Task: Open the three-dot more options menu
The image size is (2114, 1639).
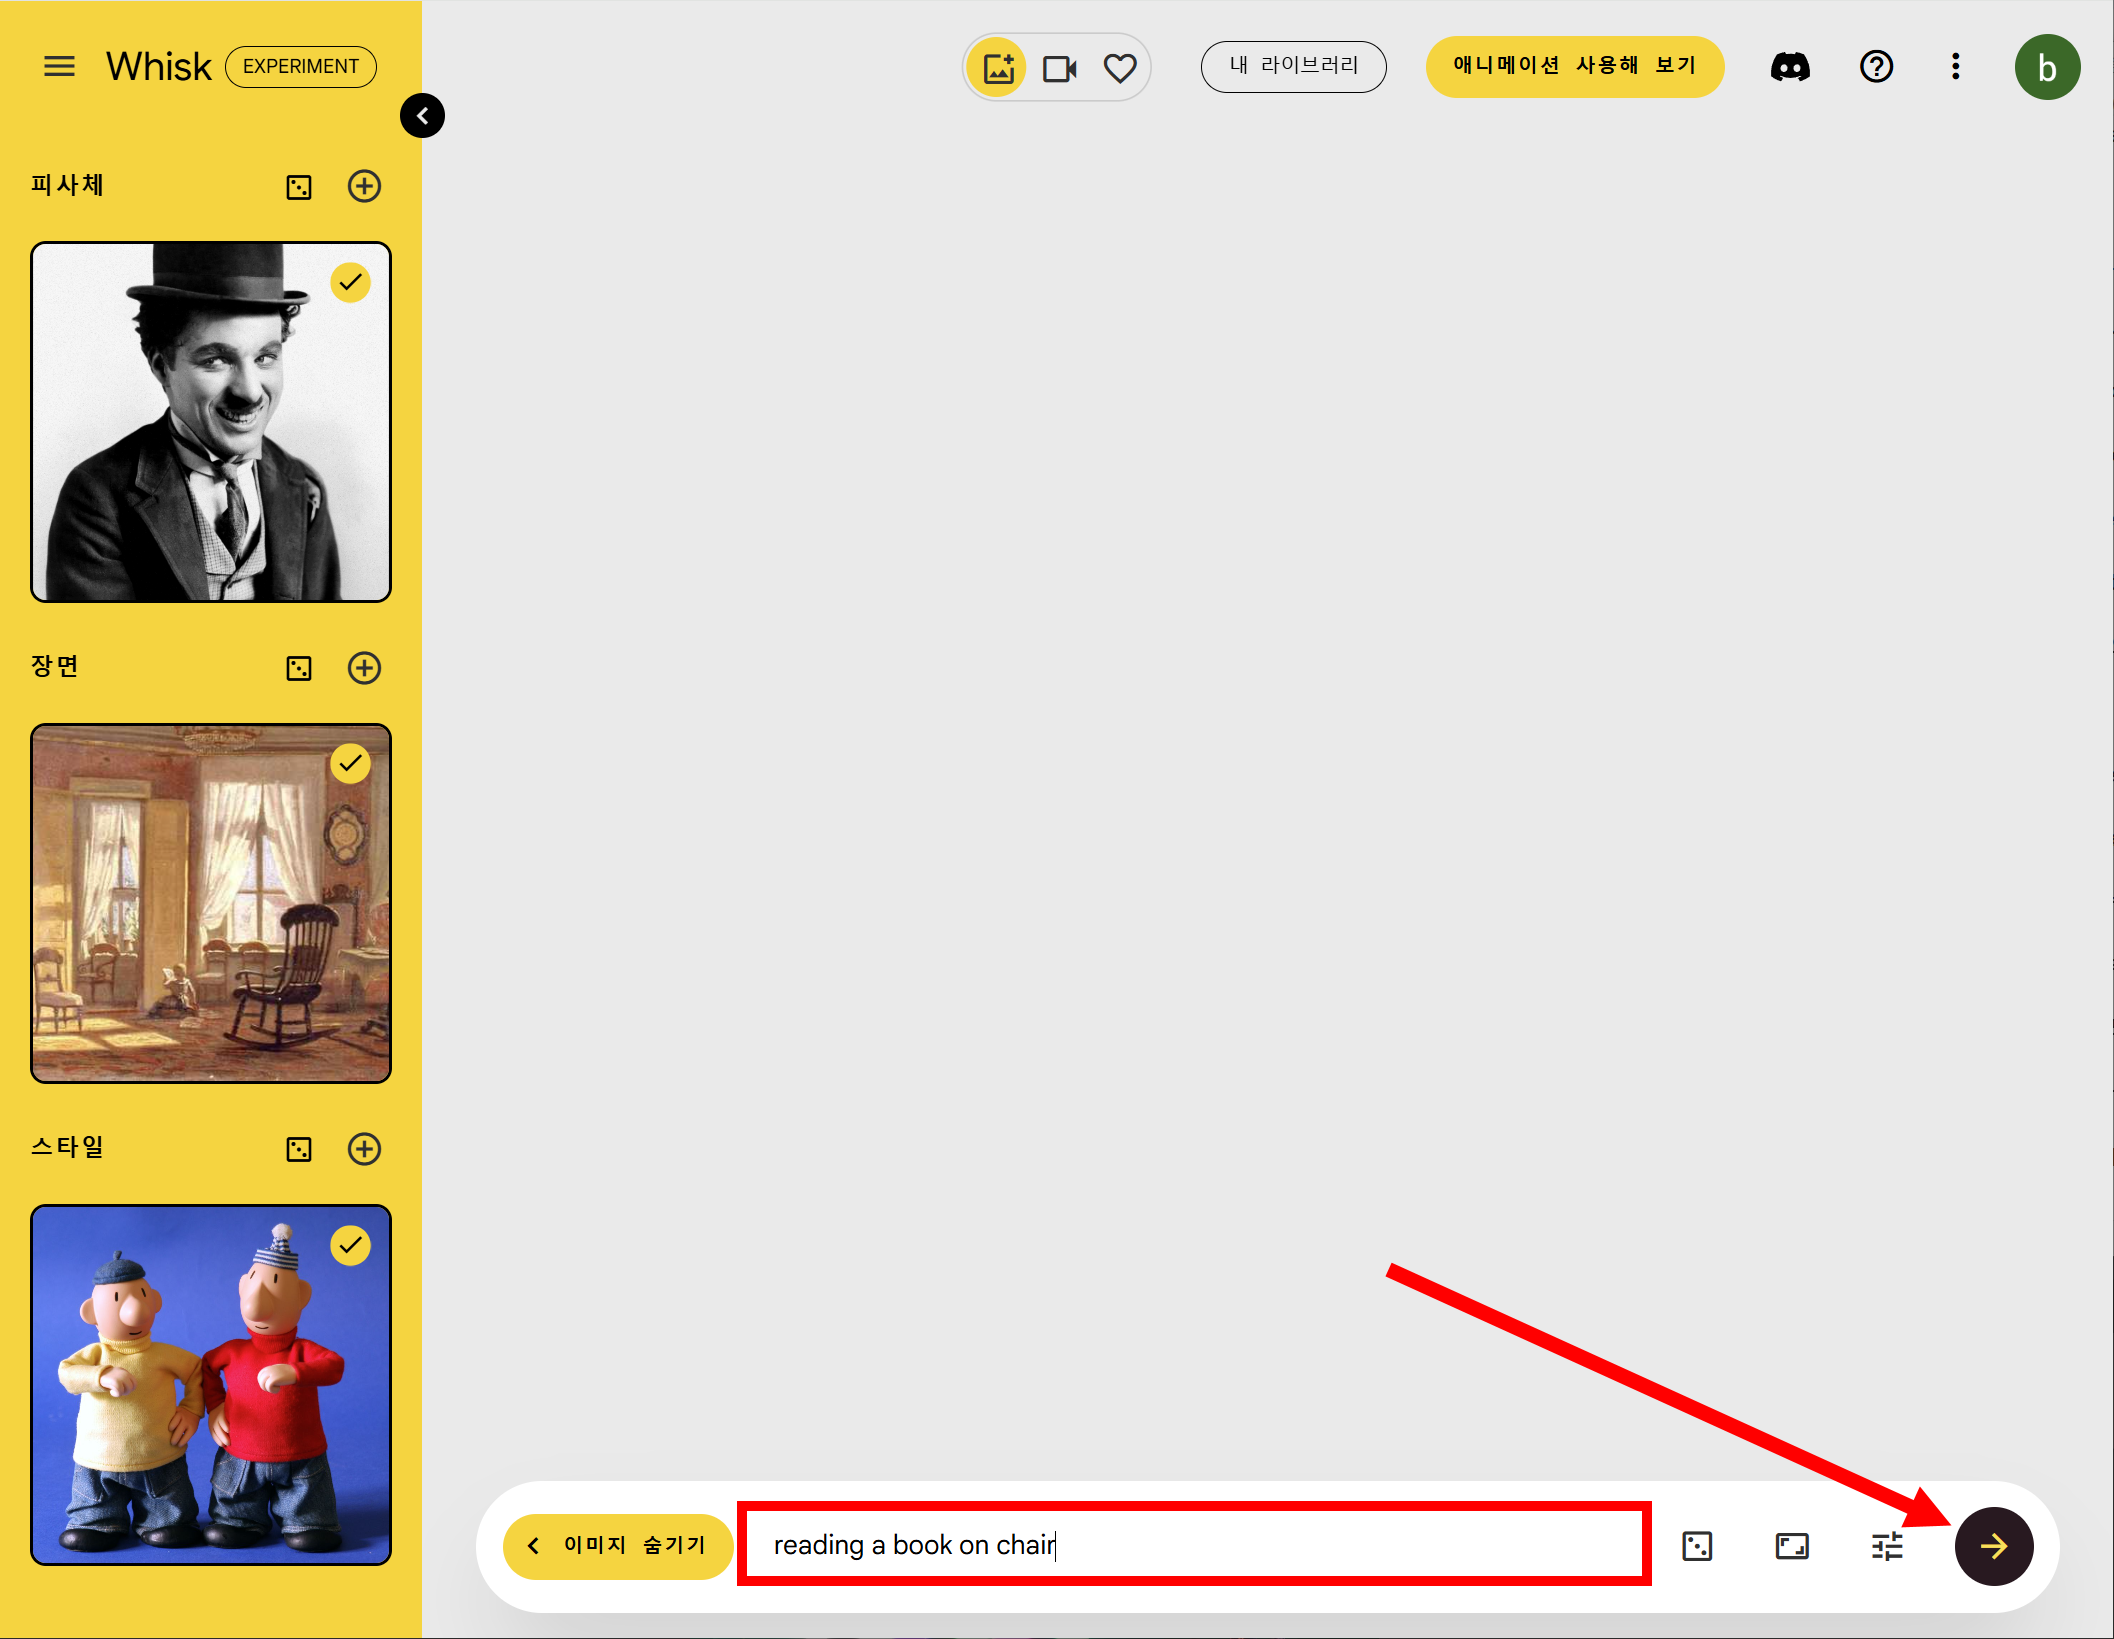Action: click(x=1955, y=67)
